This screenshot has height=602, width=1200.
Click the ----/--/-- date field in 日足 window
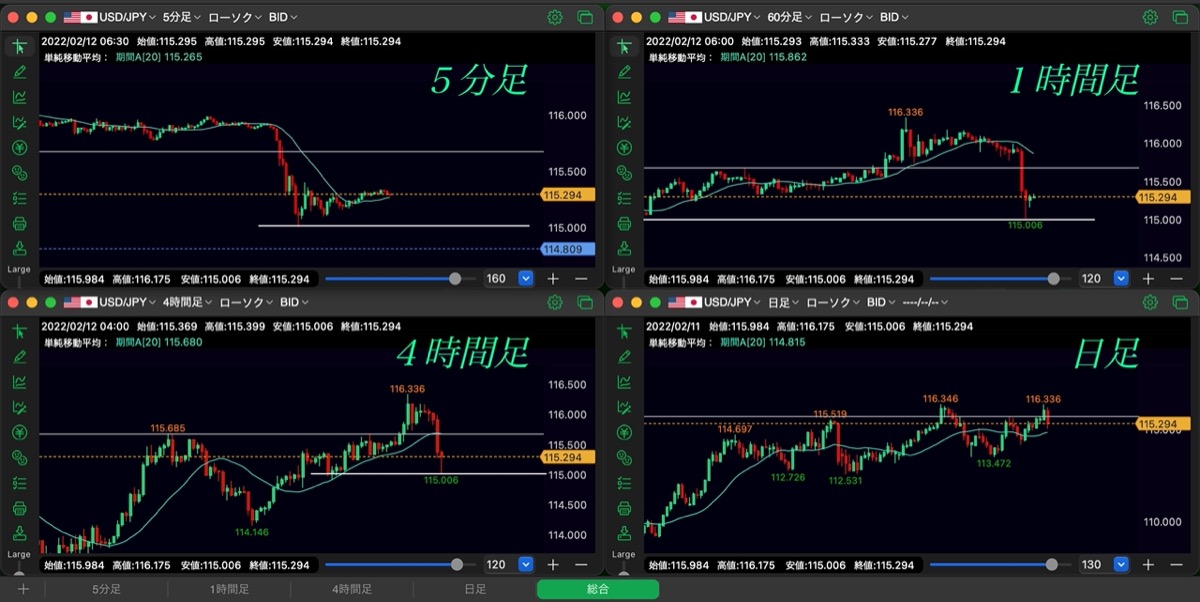921,302
